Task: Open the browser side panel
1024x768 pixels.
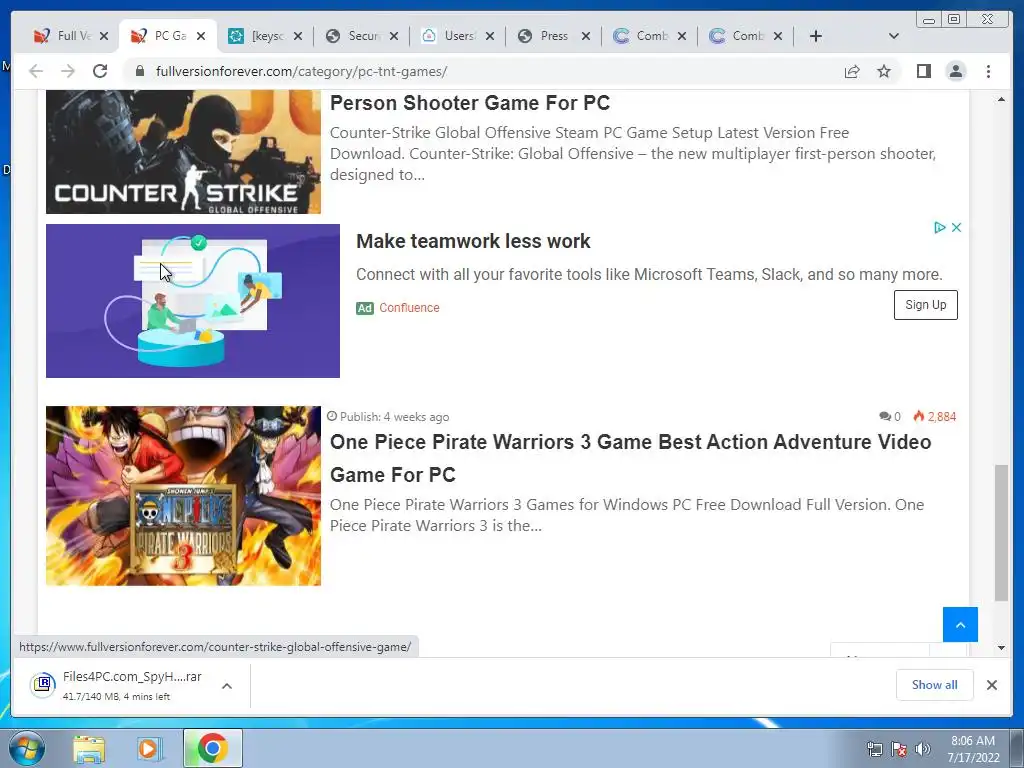Action: coord(923,71)
